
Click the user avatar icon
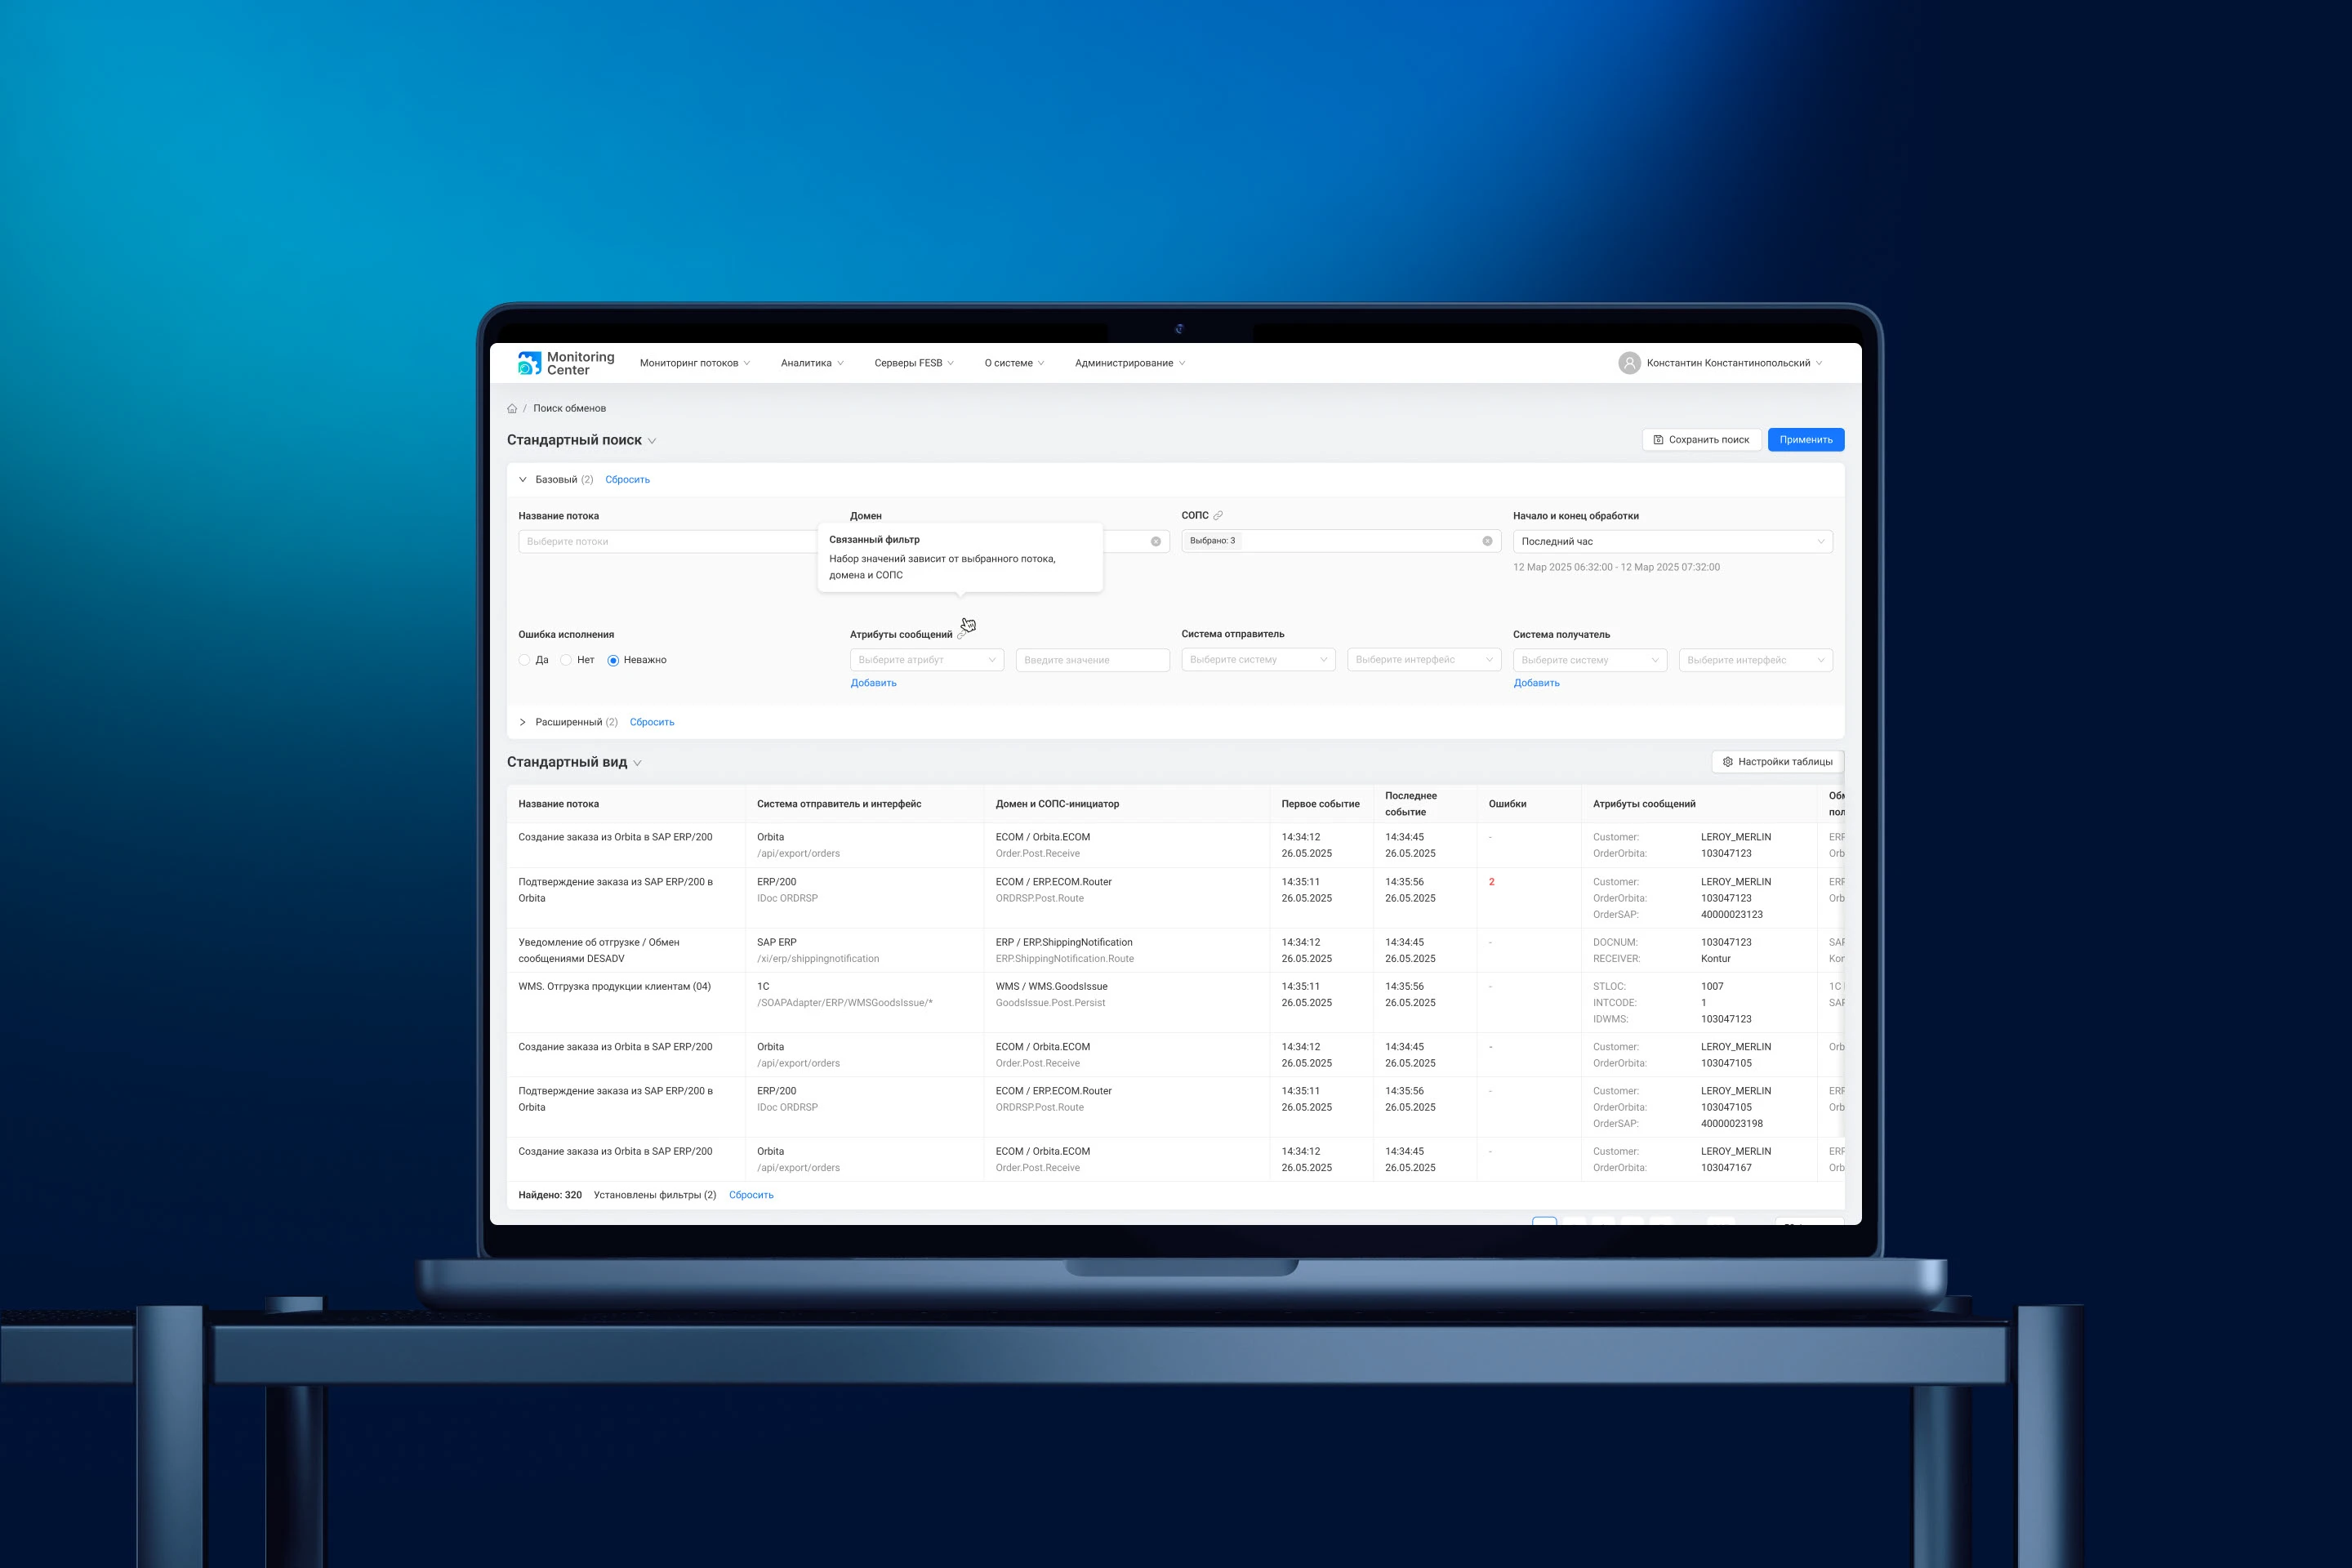[x=1629, y=363]
